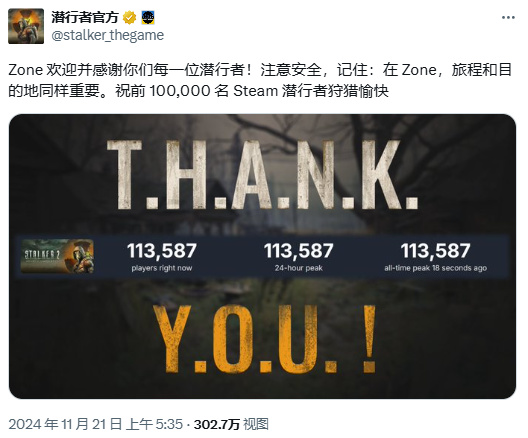The width and height of the screenshot is (528, 438).
Task: Click the affiliate badge beside verified checkmark
Action: pos(148,18)
